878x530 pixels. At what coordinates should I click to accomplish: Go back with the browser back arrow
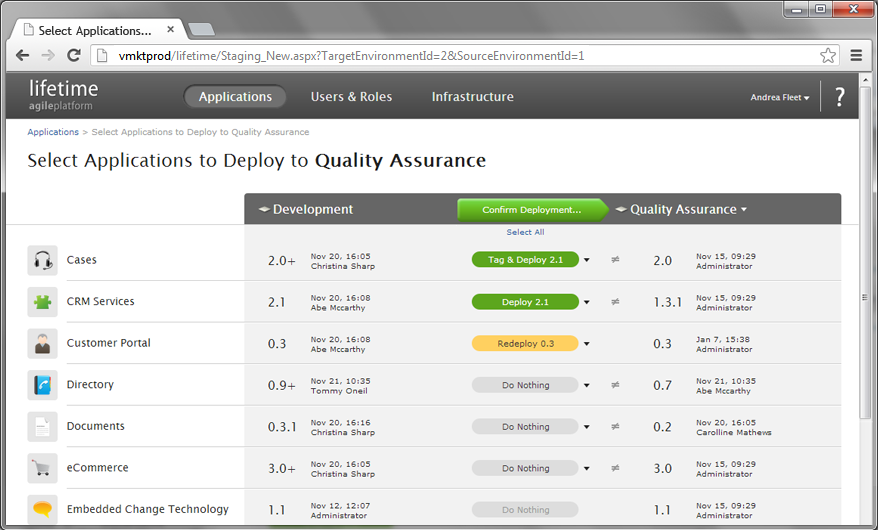[22, 55]
